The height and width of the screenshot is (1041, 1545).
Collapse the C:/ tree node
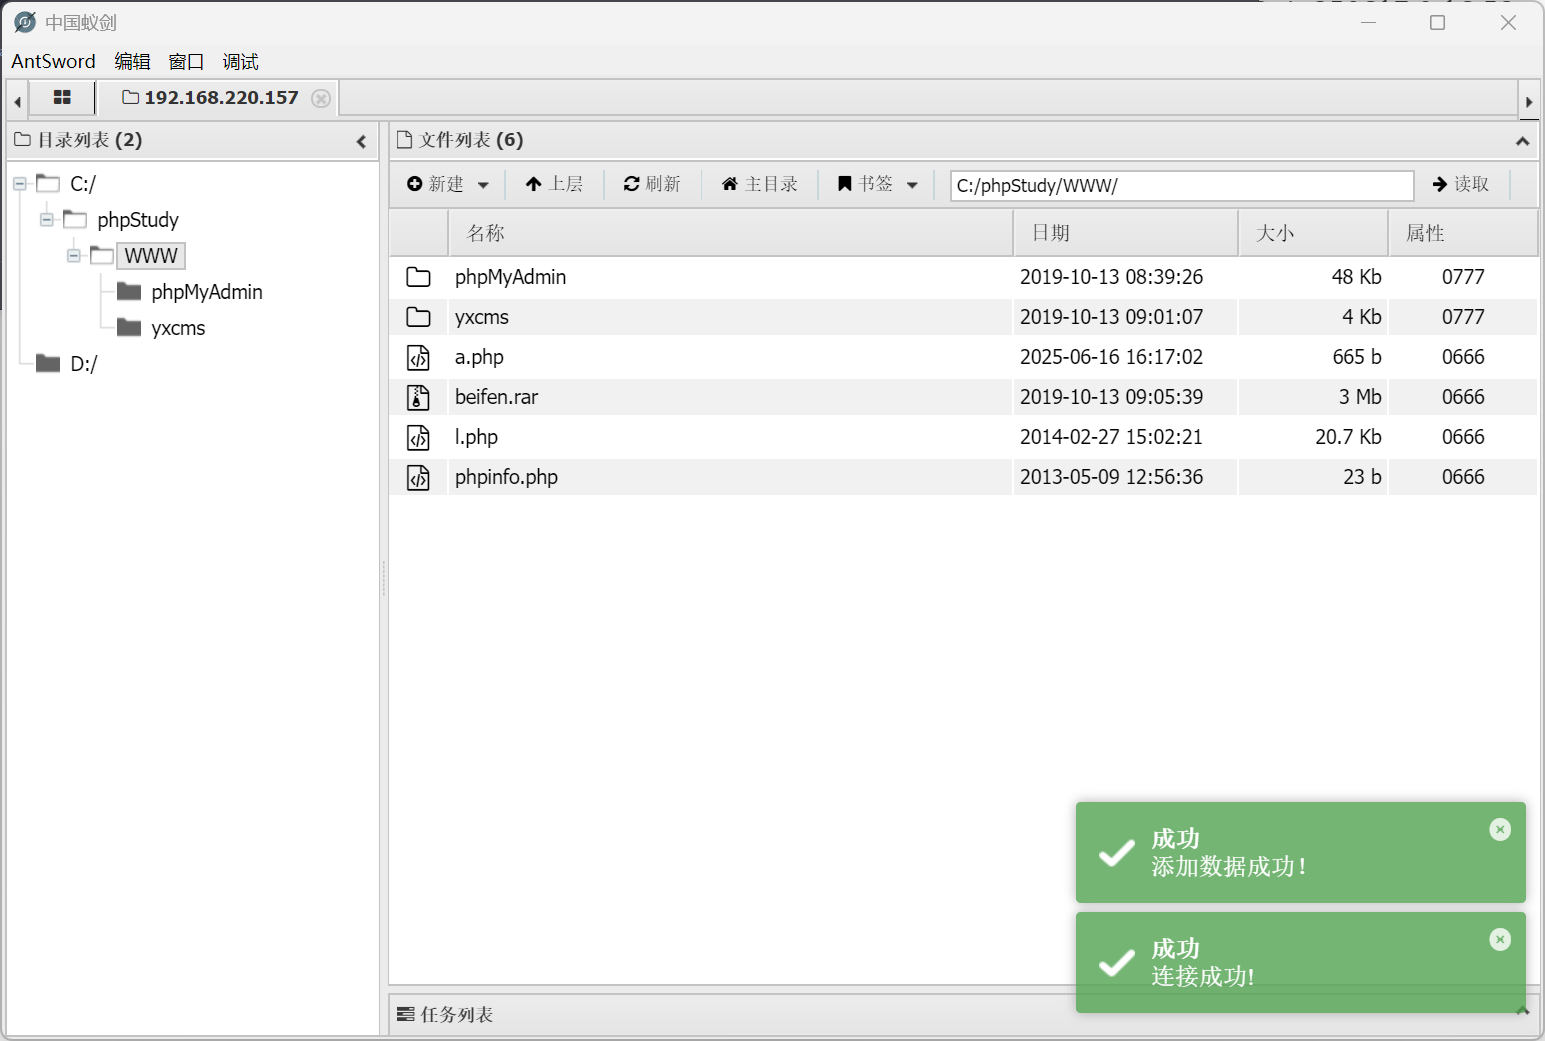tap(19, 184)
